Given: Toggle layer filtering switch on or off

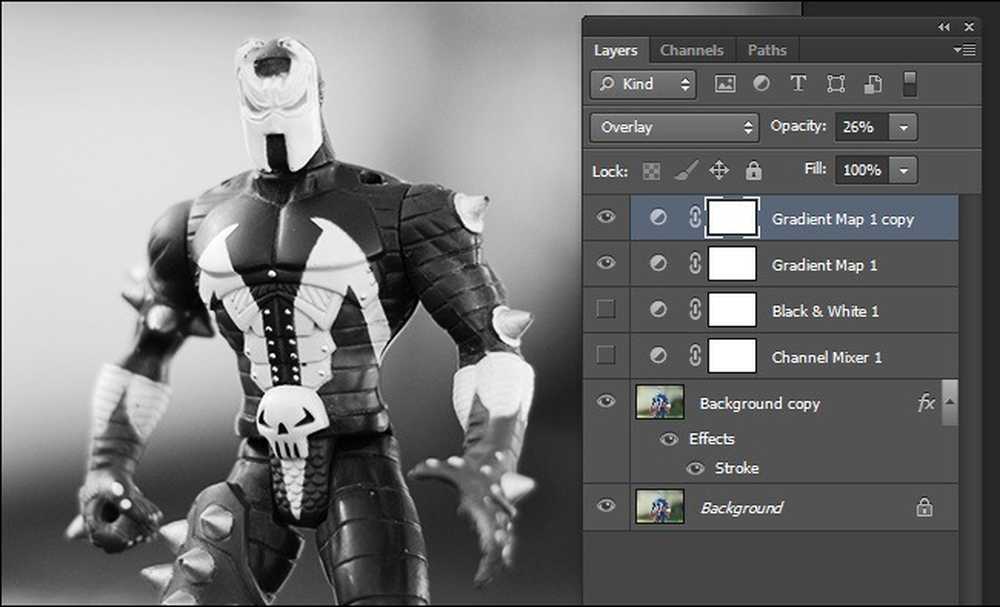Looking at the screenshot, I should coord(910,84).
